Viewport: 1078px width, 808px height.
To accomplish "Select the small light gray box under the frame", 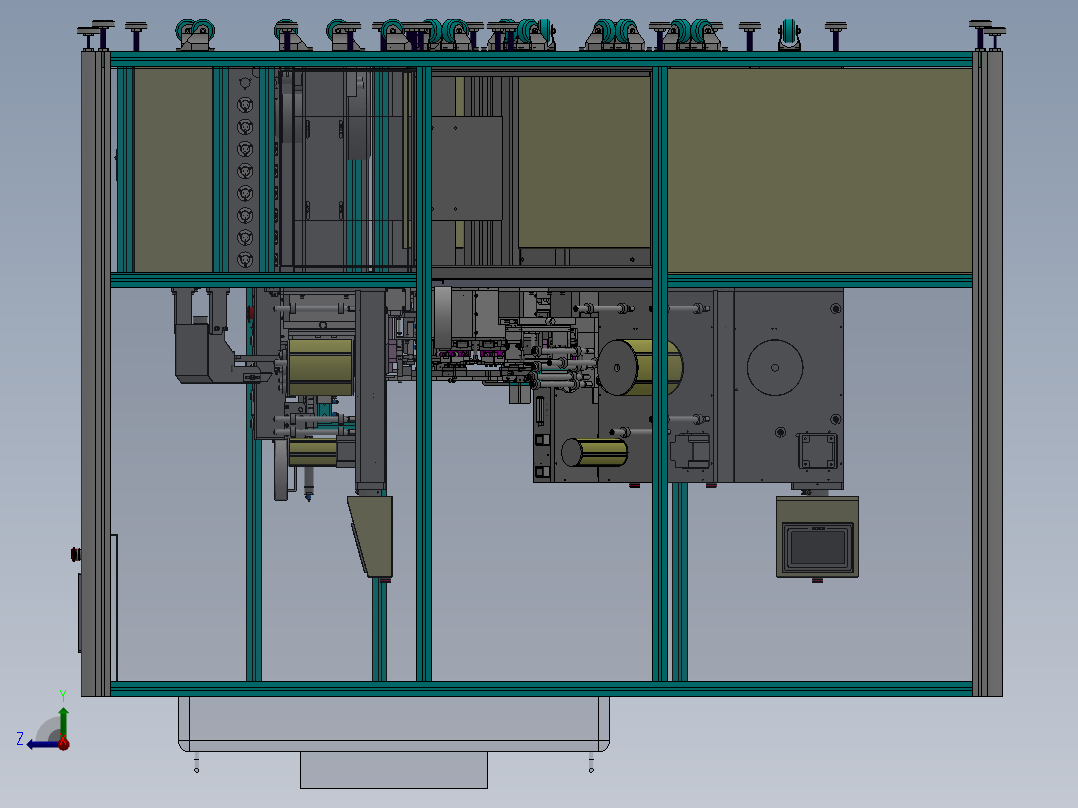I will (394, 769).
